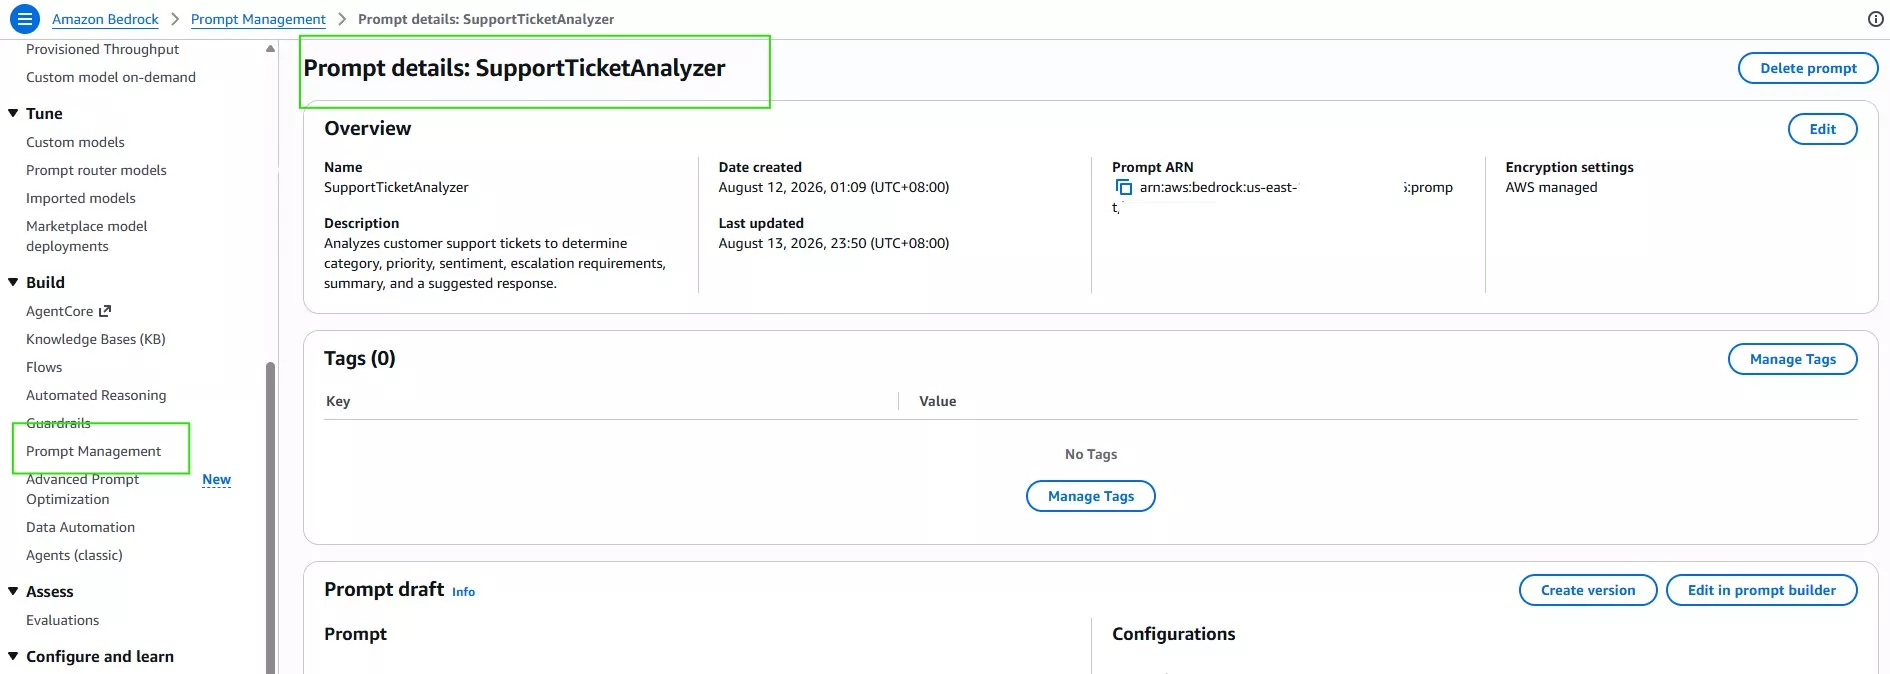Click the Value column header
Viewport: 1890px width, 674px height.
(x=937, y=401)
